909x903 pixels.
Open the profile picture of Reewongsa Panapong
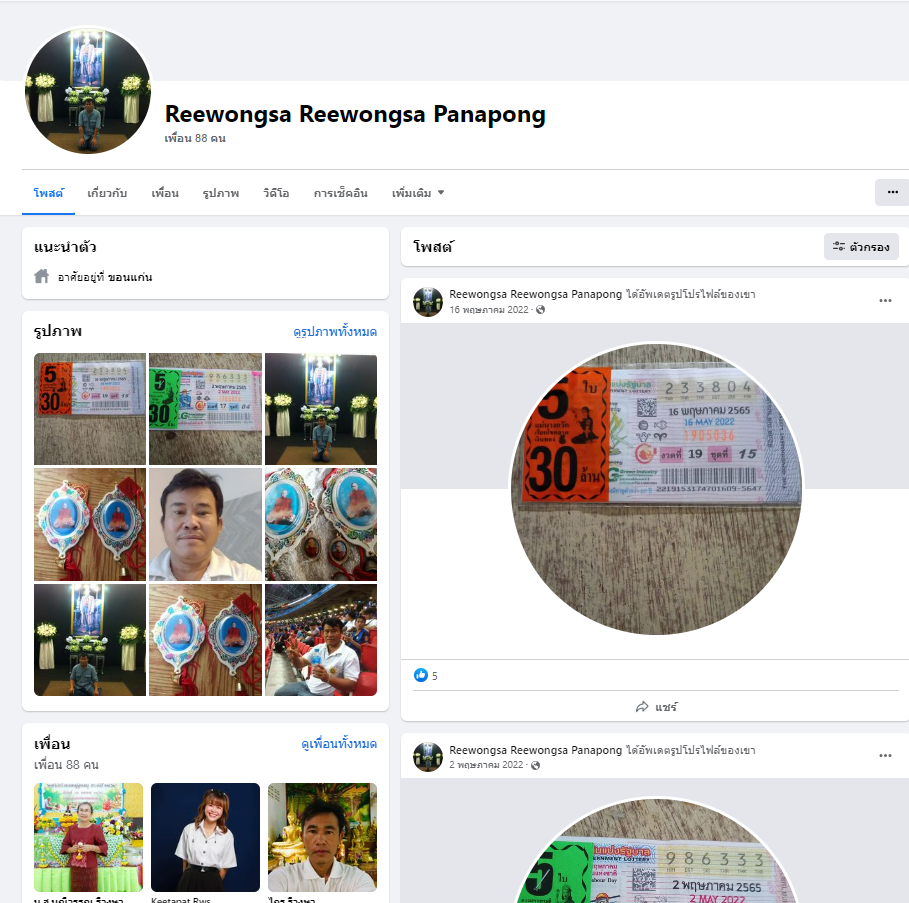point(88,90)
